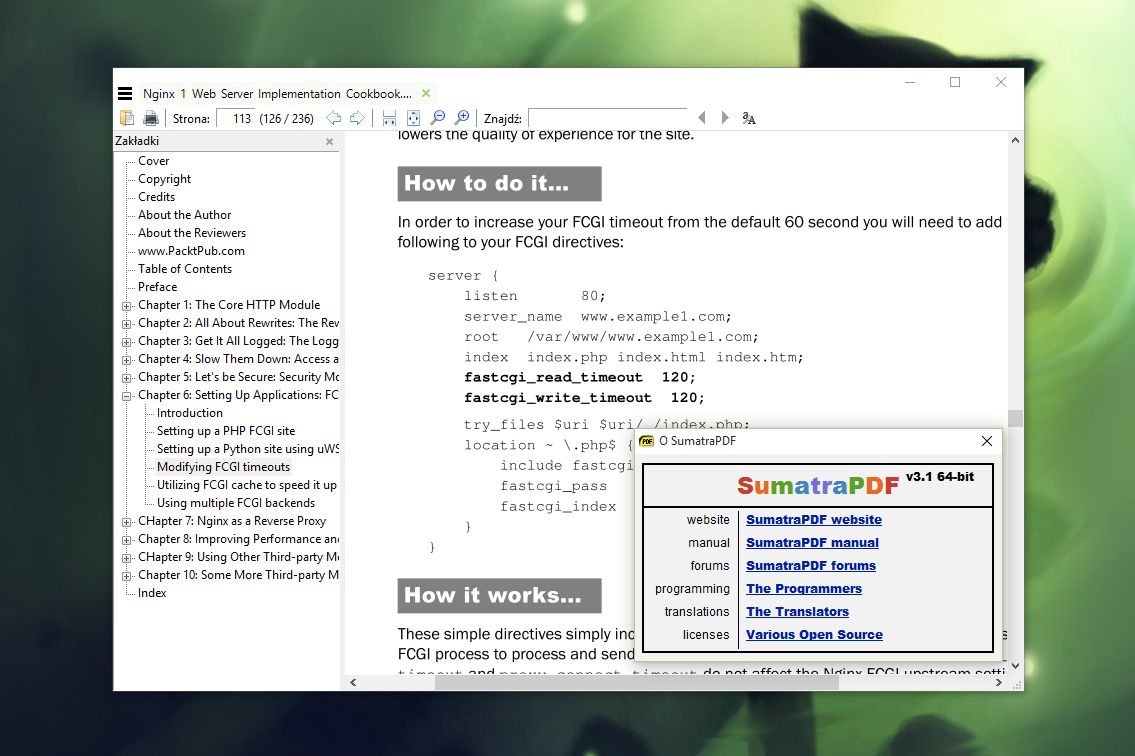Click the horizontal scrollbar right arrow
The height and width of the screenshot is (756, 1135).
[x=999, y=682]
